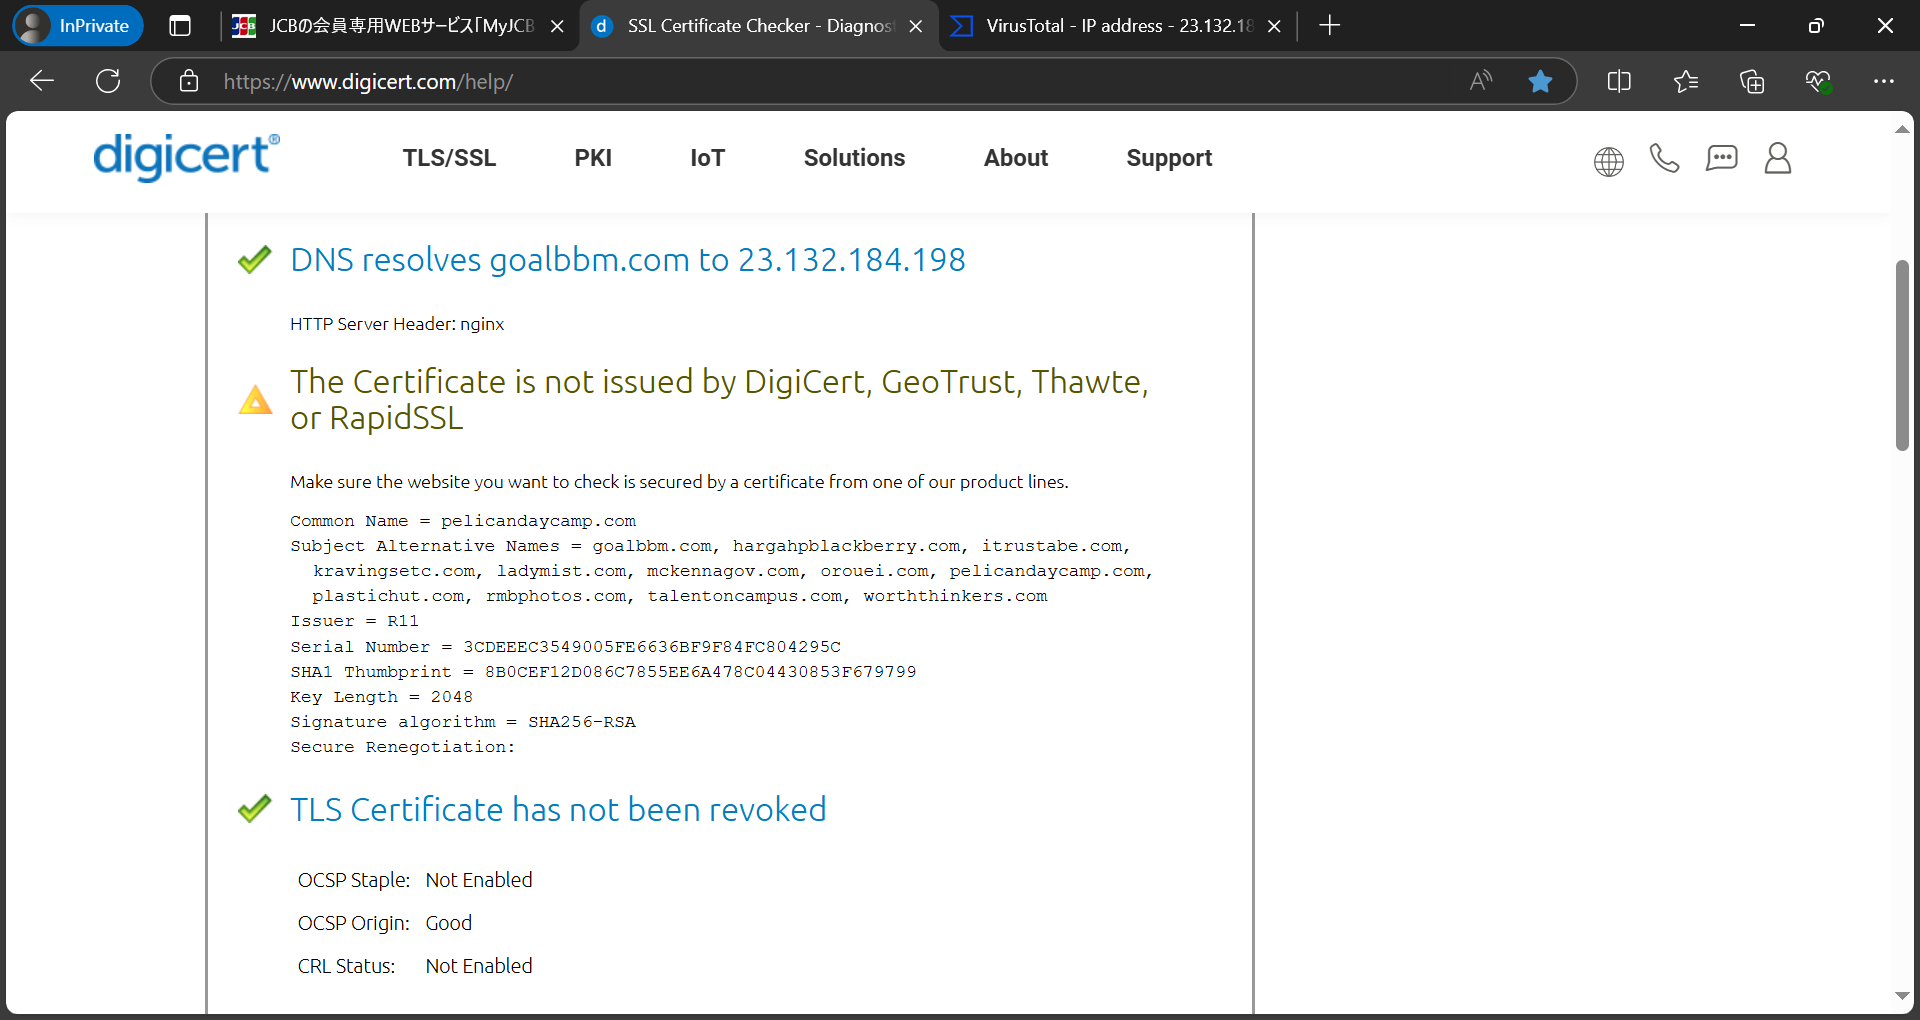Open the PKI navigation menu
This screenshot has height=1020, width=1920.
(593, 158)
